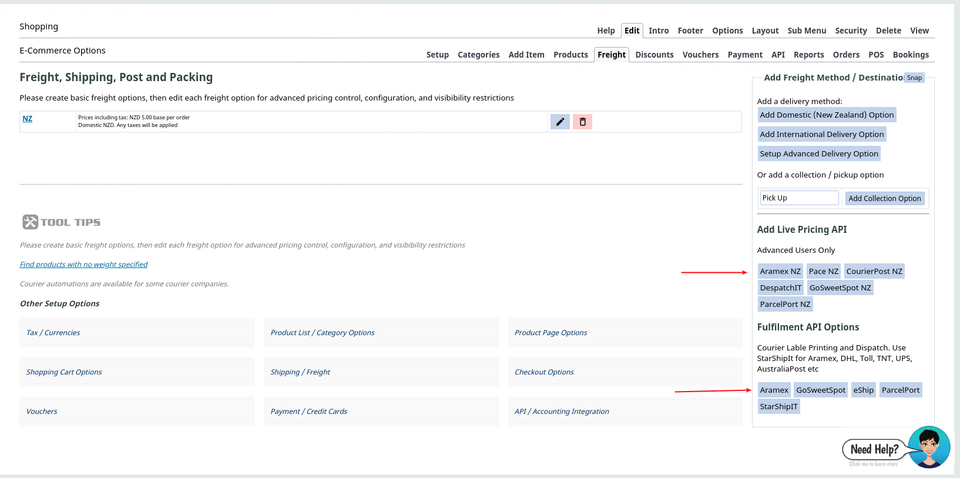Open the Security menu item
Screen dimensions: 960x478
[851, 31]
